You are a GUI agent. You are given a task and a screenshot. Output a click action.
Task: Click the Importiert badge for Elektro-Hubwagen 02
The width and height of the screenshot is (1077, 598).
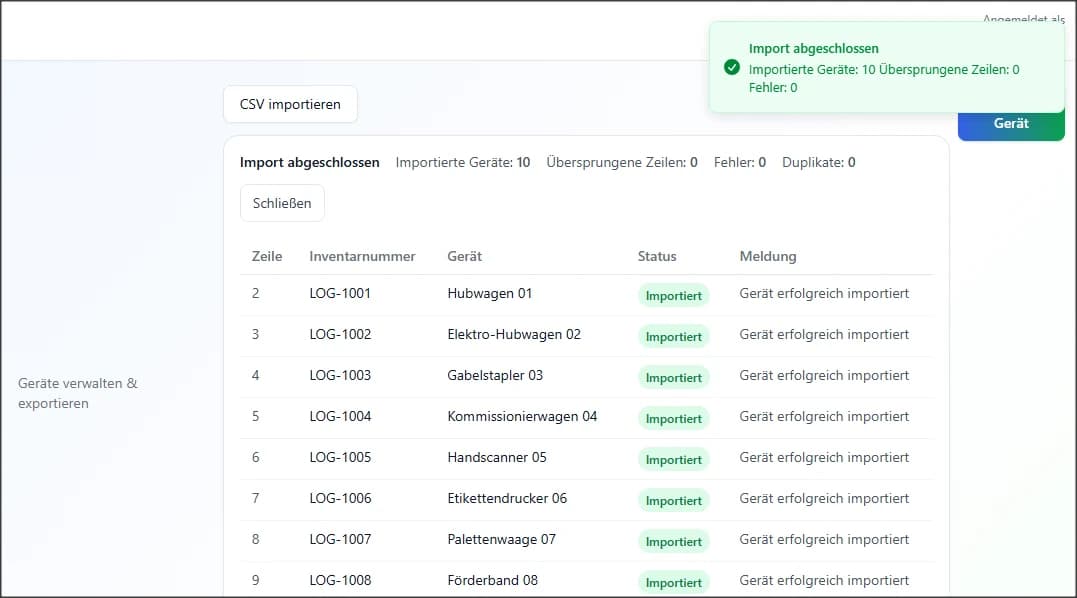[x=673, y=337]
